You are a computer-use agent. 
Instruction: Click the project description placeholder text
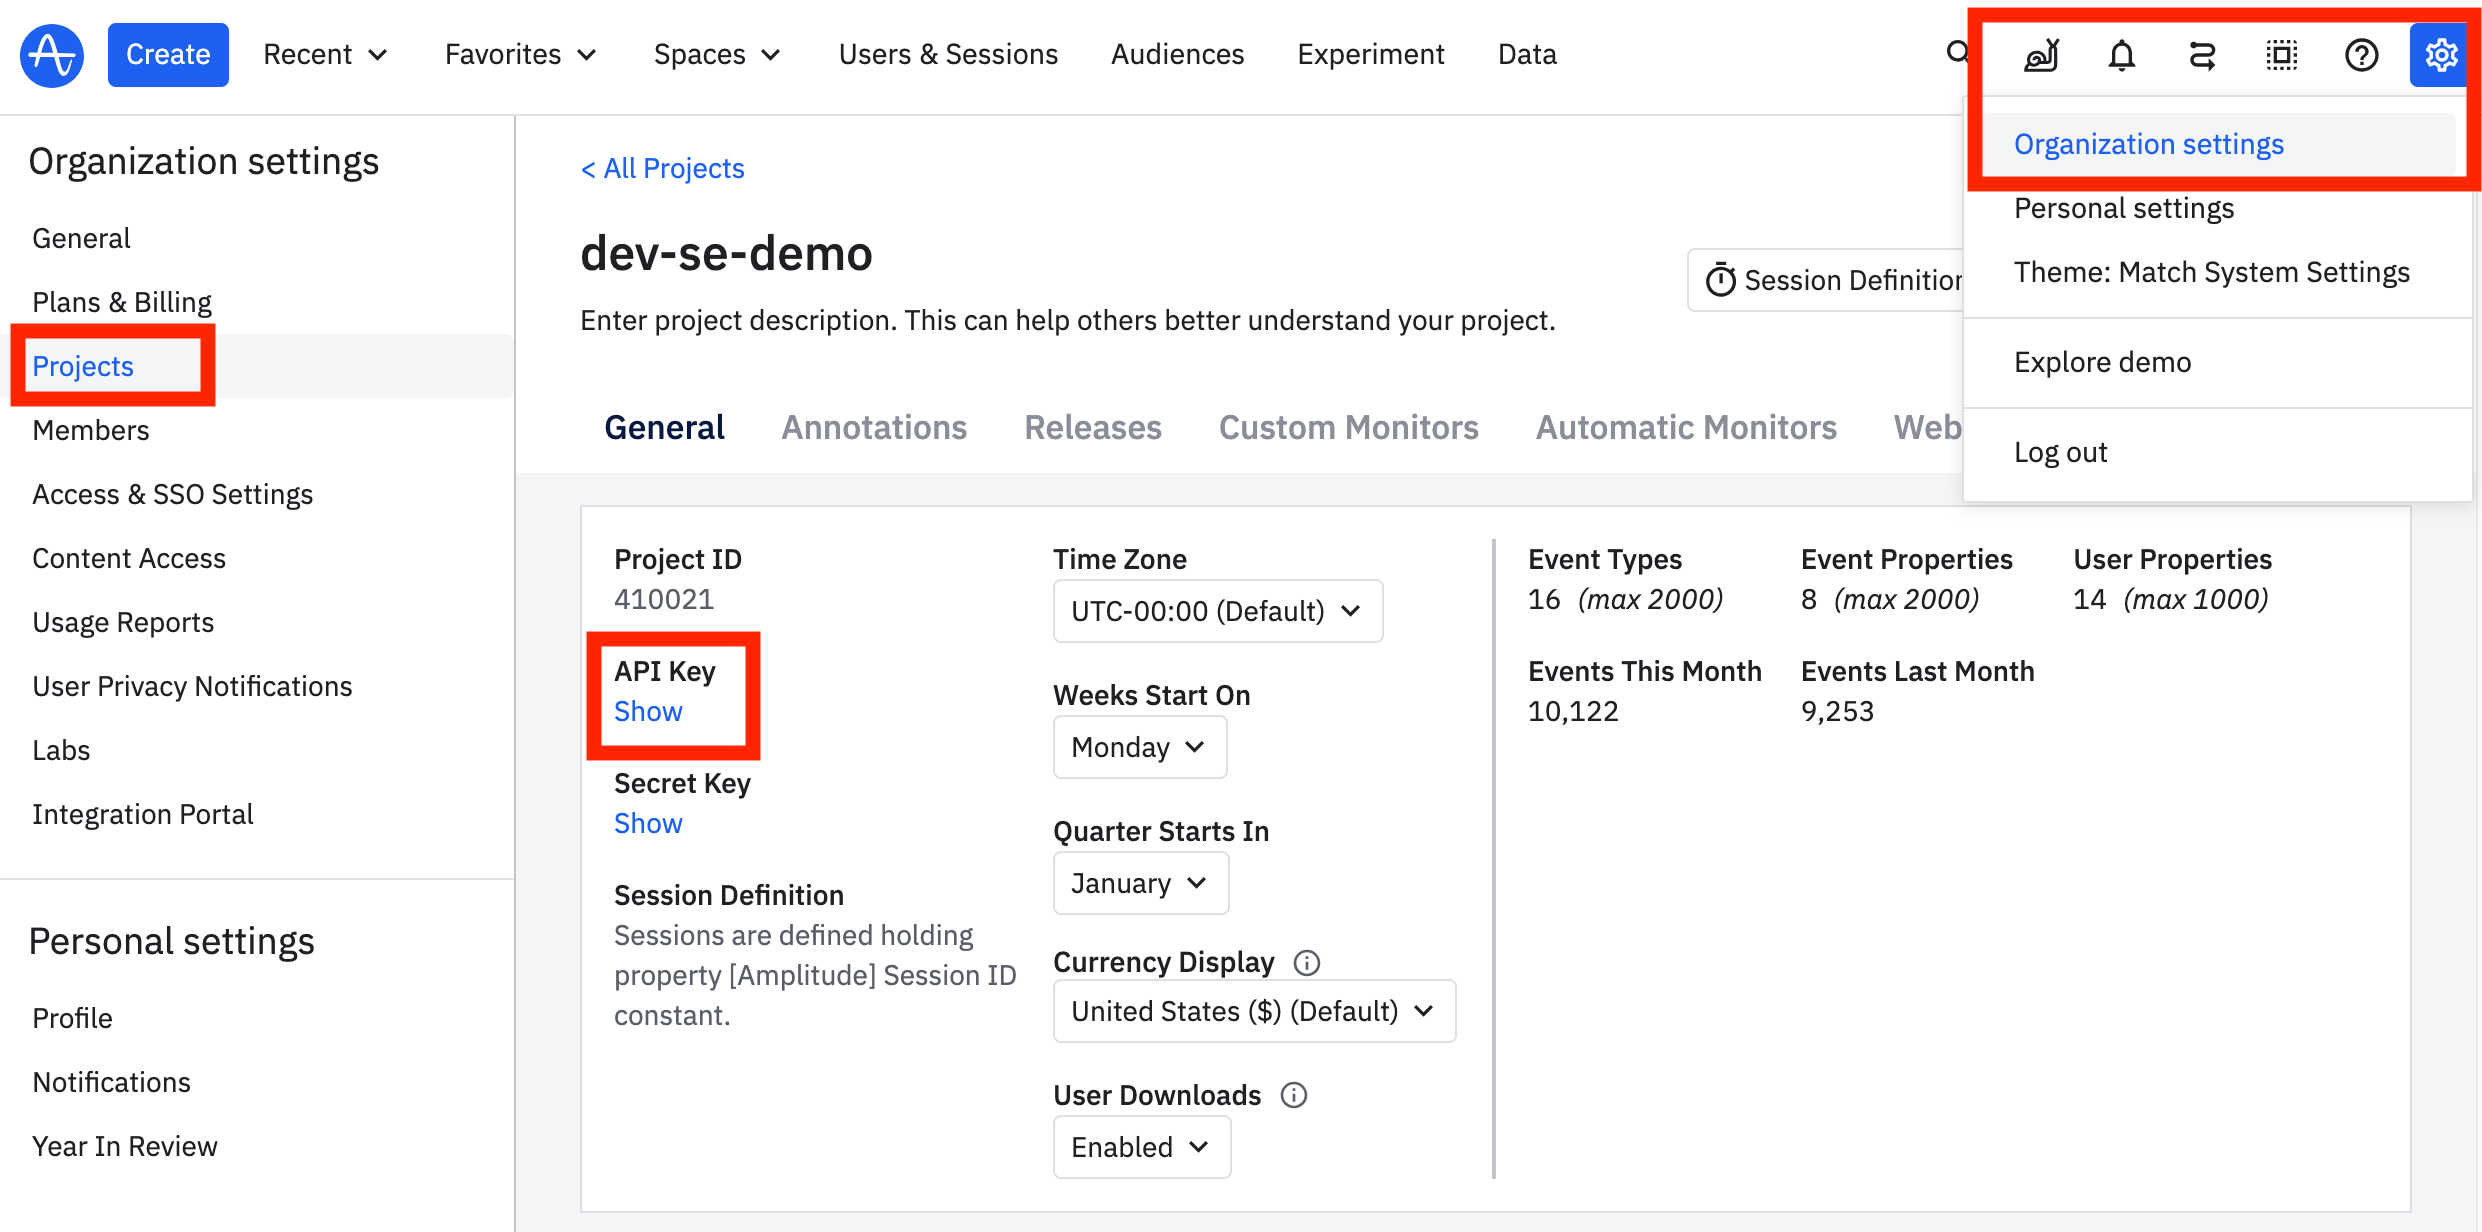click(1068, 320)
